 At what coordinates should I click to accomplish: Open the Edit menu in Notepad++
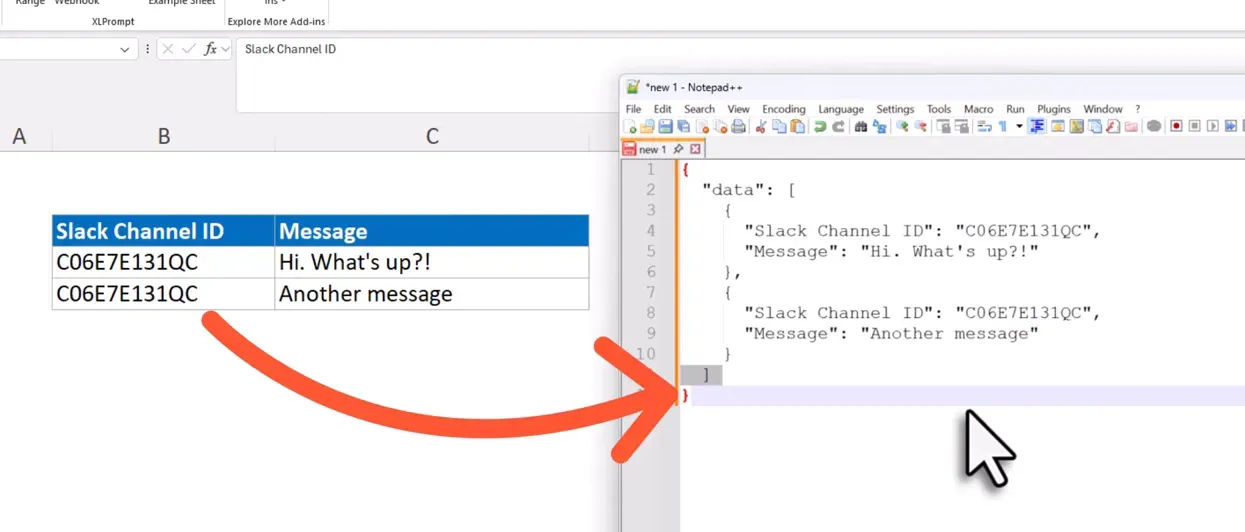pos(662,109)
